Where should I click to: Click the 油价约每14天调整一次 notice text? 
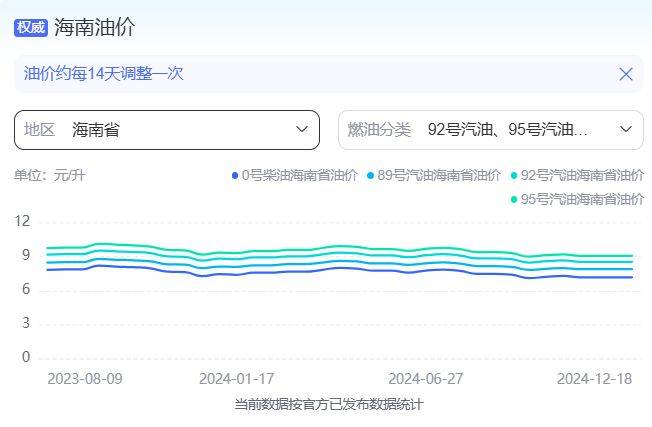[x=104, y=74]
